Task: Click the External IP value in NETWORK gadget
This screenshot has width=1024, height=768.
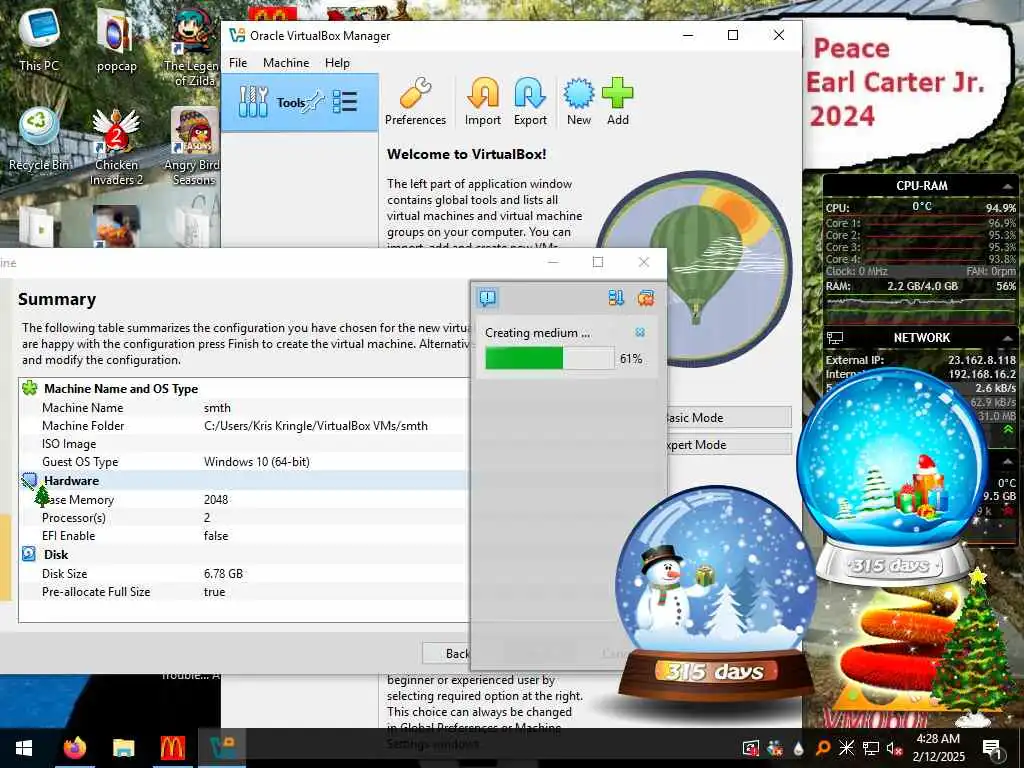Action: (x=982, y=360)
